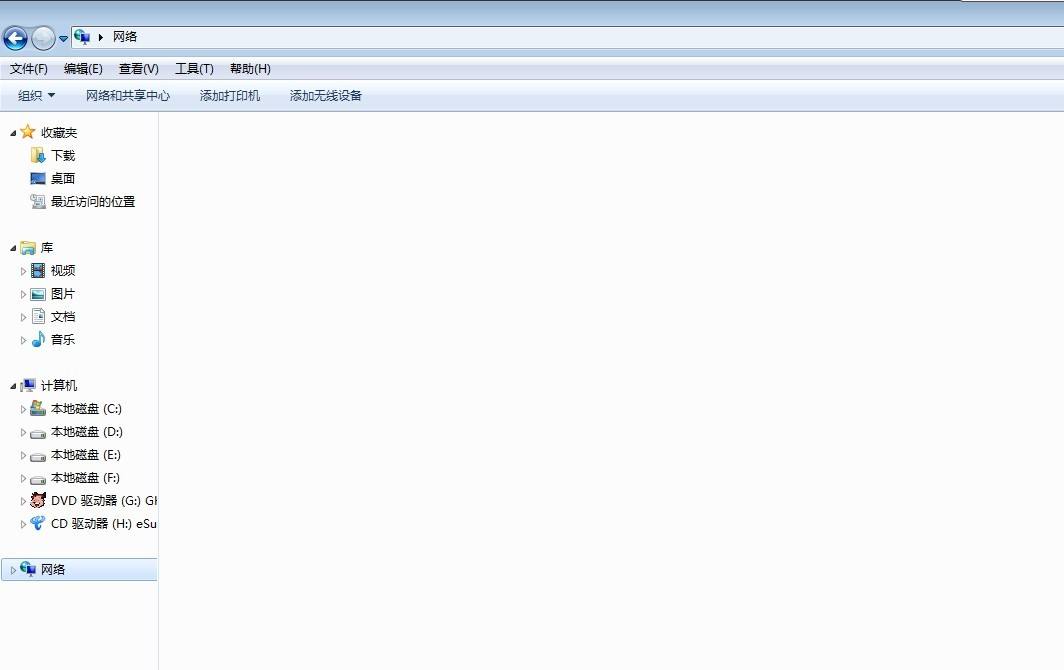1064x670 pixels.
Task: Select the 文档 library
Action: (x=63, y=317)
